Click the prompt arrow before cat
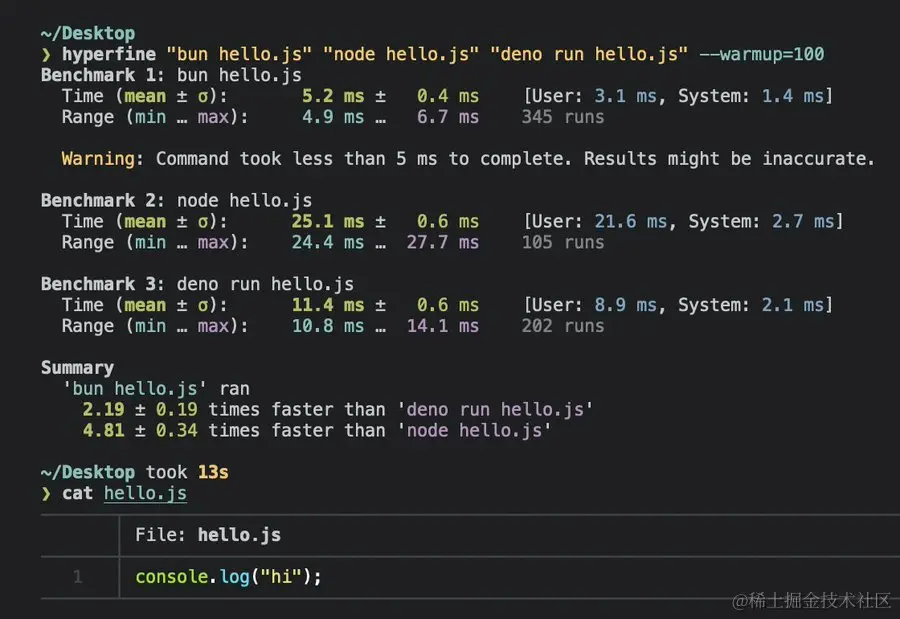Screen dimensions: 900x619 (x=46, y=494)
